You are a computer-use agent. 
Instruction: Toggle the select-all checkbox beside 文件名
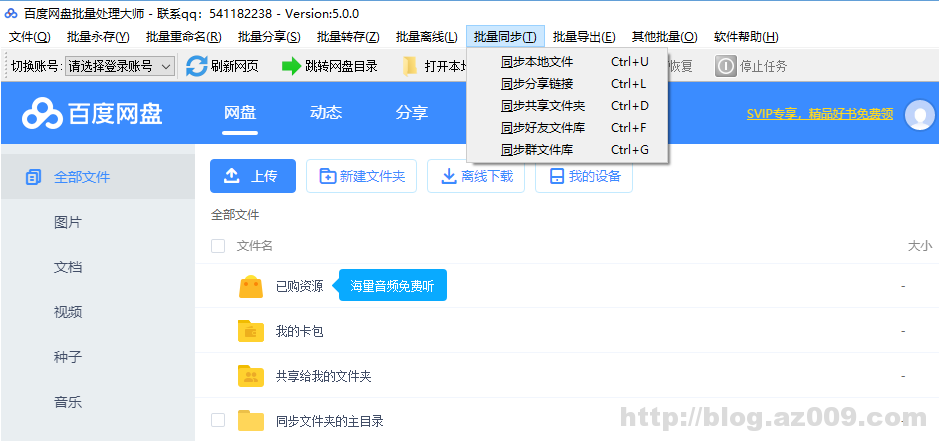pos(218,246)
